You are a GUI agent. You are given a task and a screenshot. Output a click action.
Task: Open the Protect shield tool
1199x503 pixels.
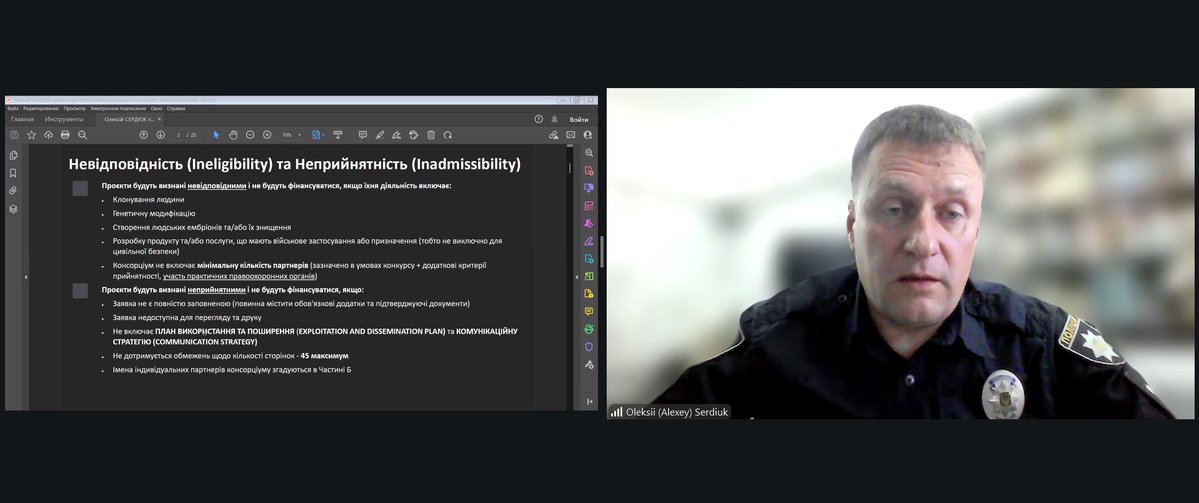click(x=589, y=347)
